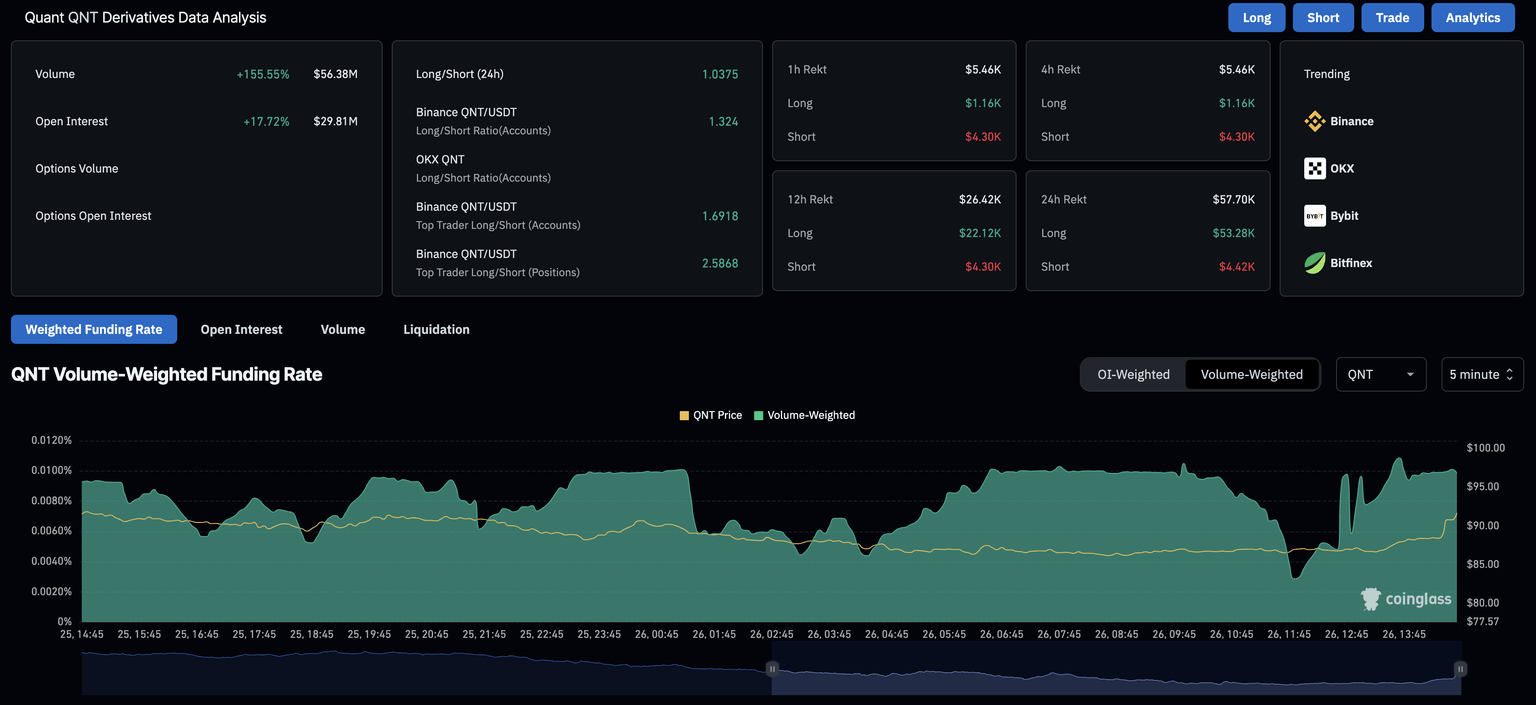Open the Analytics button
The image size is (1536, 705).
coord(1472,18)
